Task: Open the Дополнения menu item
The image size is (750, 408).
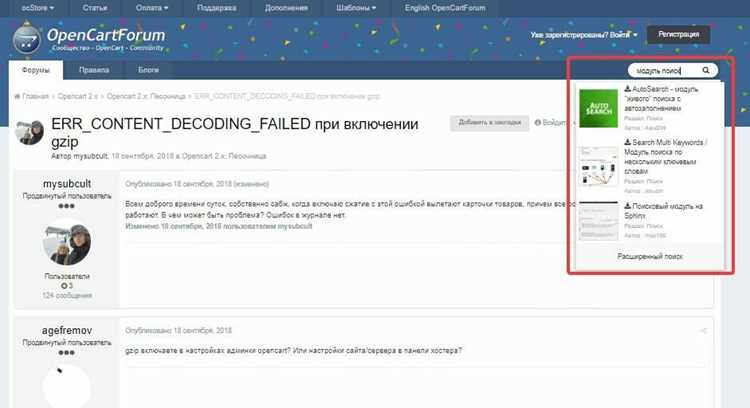Action: [x=286, y=8]
